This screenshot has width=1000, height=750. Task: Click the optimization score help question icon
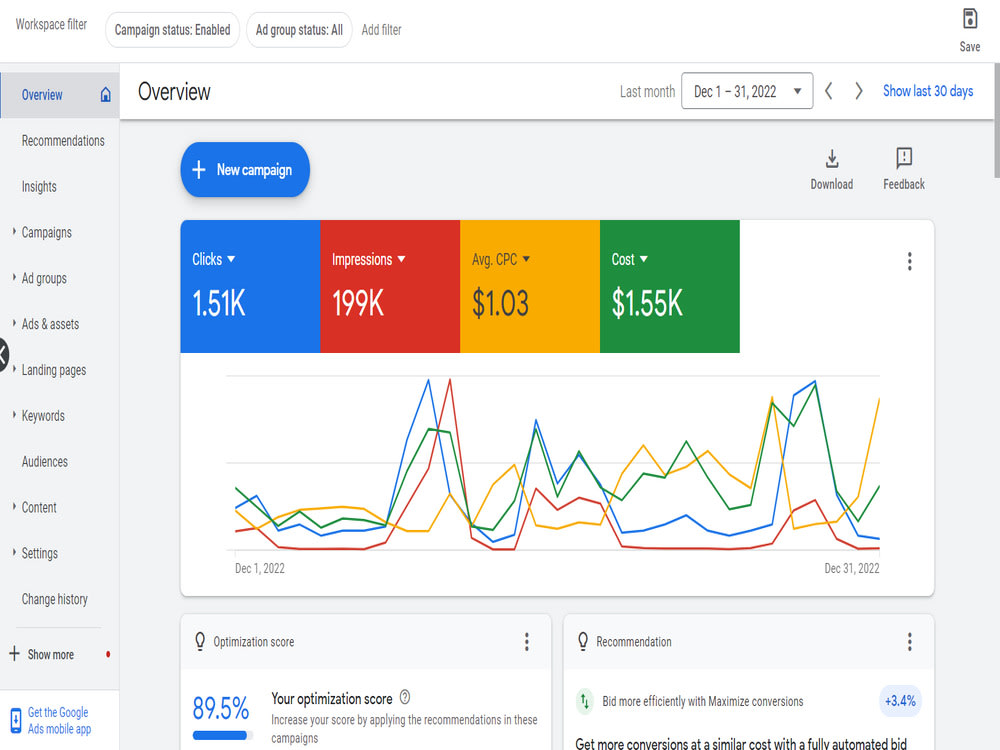404,697
